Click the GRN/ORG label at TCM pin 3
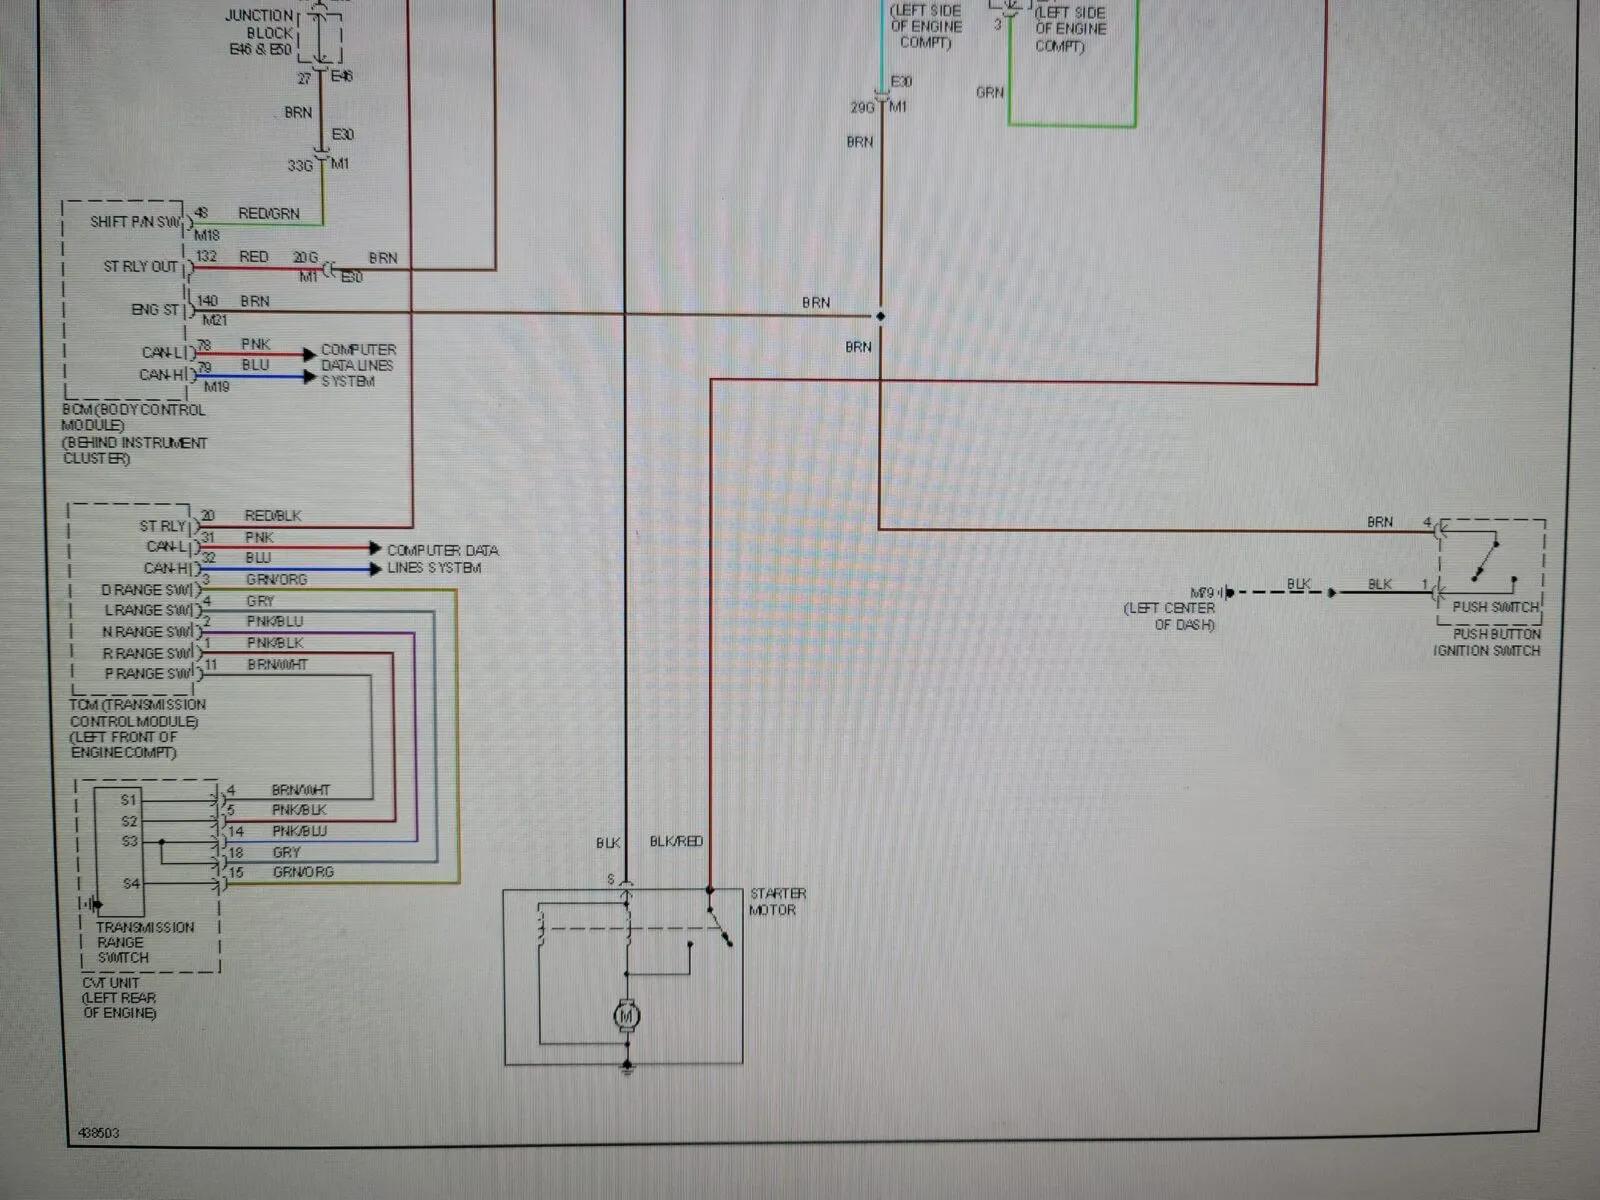Viewport: 1600px width, 1200px height. click(276, 579)
